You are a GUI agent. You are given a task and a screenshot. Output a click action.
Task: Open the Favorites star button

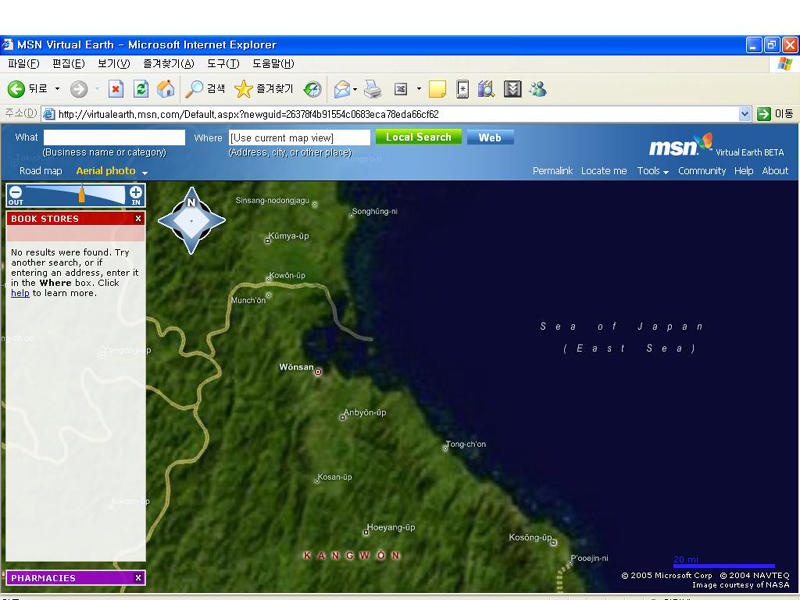tap(243, 89)
